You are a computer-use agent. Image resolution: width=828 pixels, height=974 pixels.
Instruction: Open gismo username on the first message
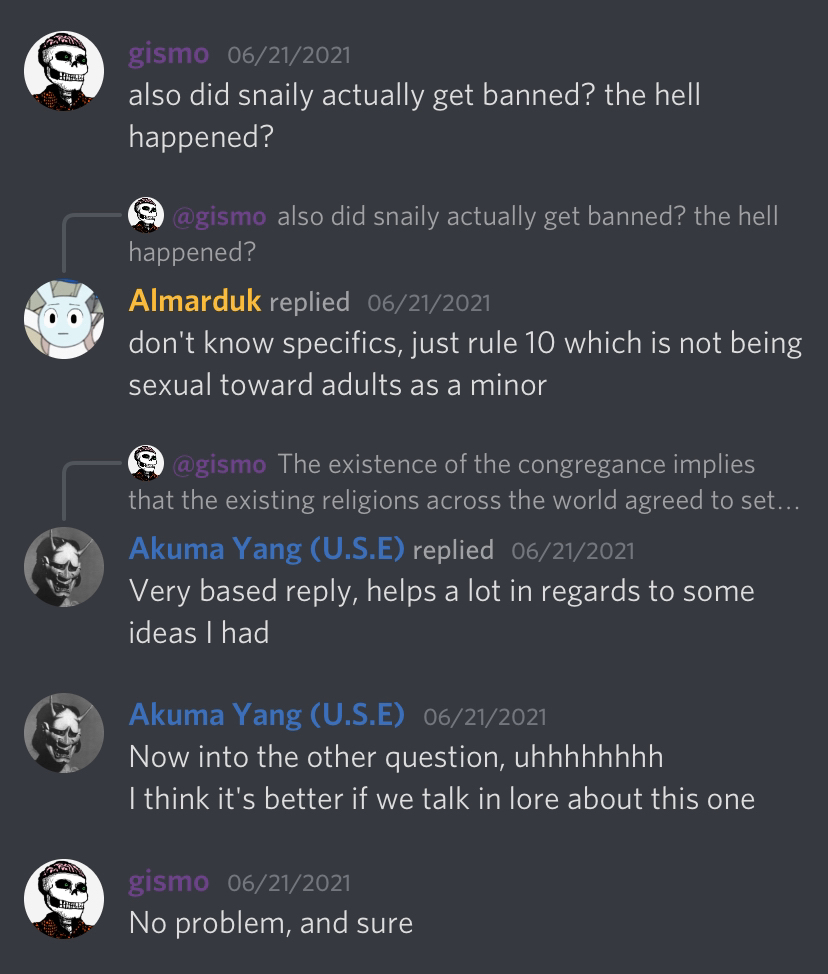click(x=168, y=54)
